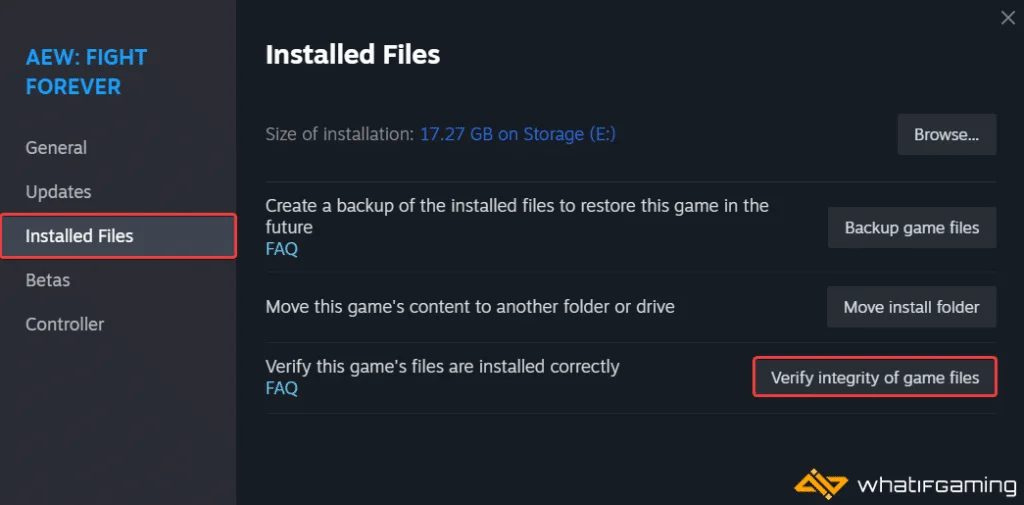Viewport: 1024px width, 505px height.
Task: Click the Browse... button
Action: (946, 135)
